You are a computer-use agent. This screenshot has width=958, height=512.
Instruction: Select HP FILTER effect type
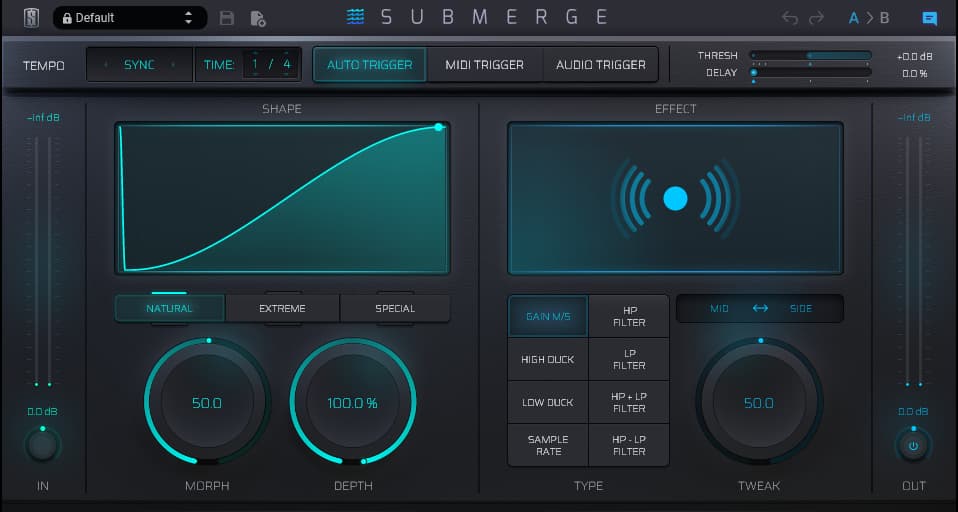(x=629, y=316)
